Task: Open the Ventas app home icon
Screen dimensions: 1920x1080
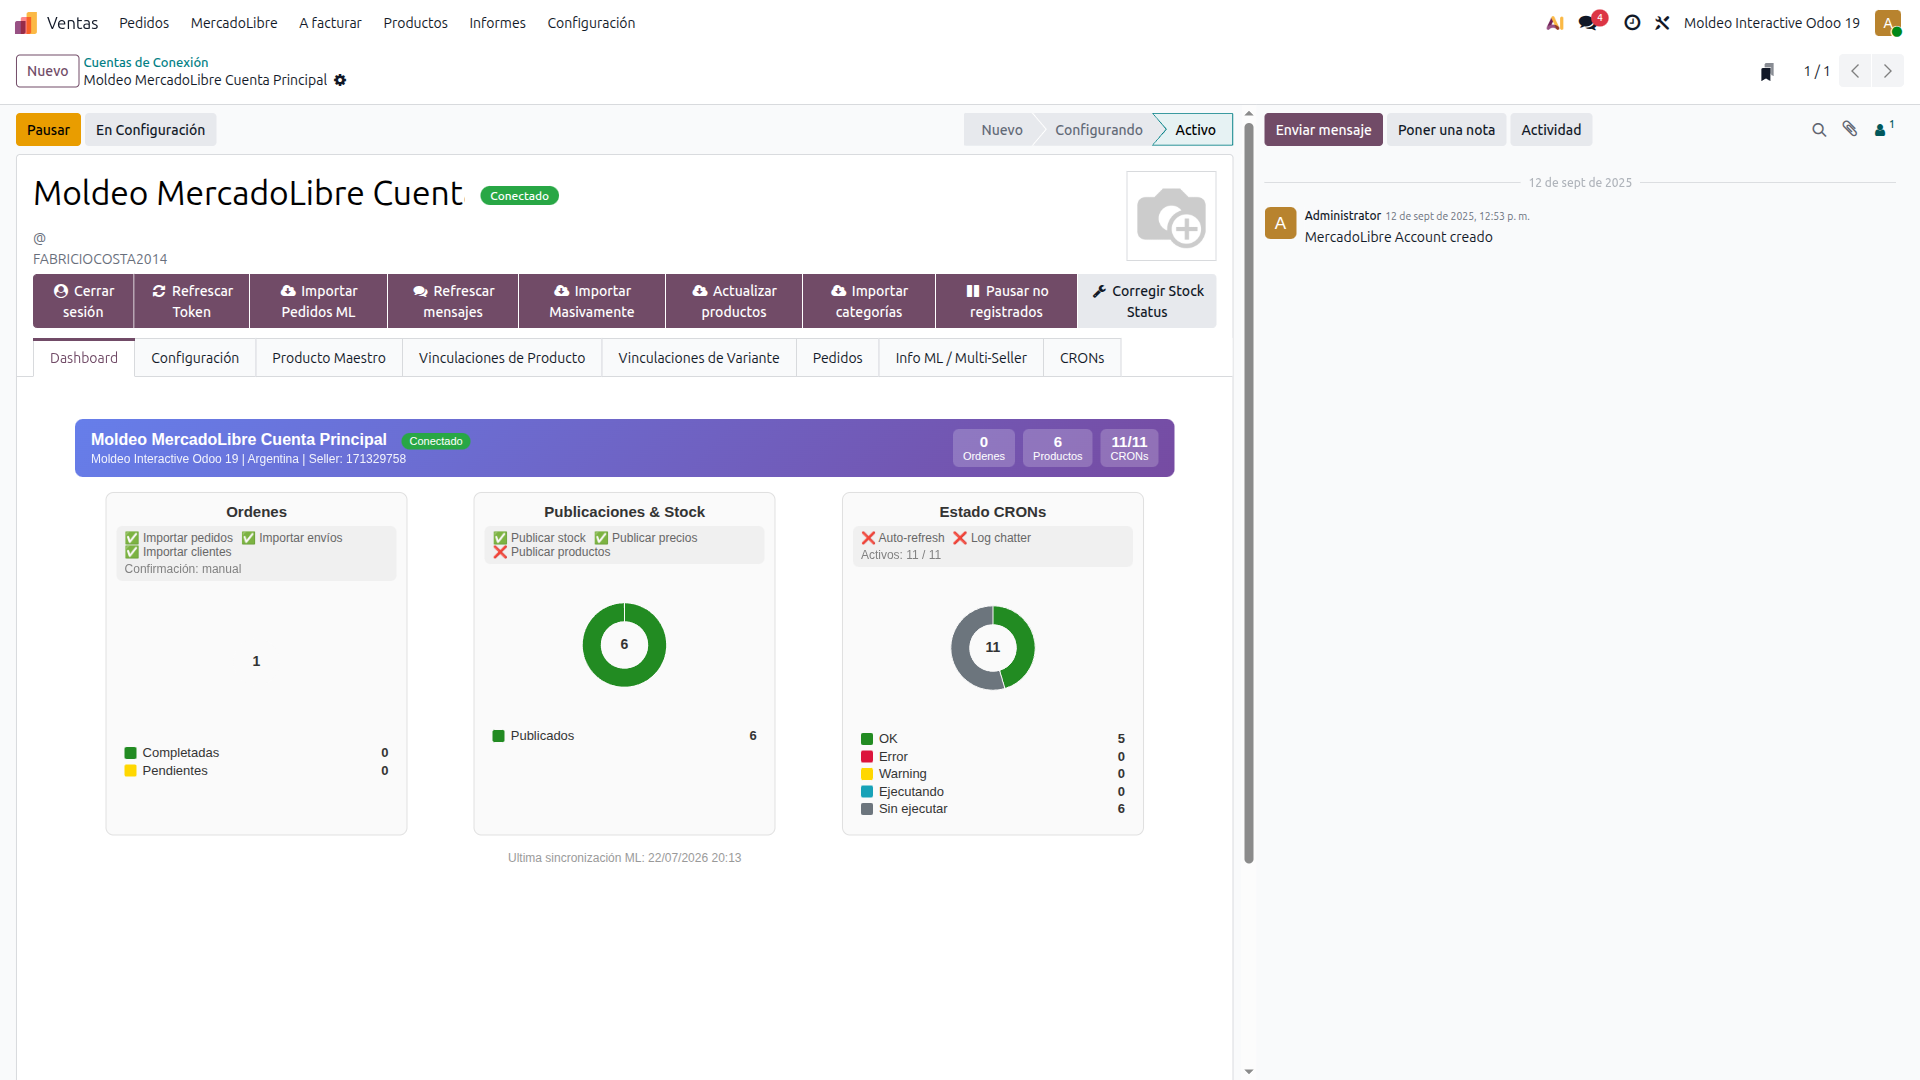Action: point(26,22)
